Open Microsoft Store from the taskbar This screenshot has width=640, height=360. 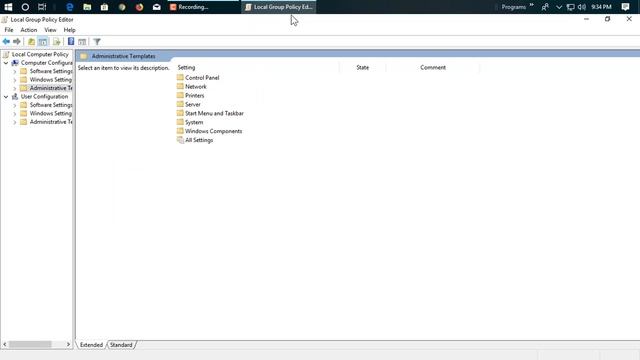click(104, 7)
